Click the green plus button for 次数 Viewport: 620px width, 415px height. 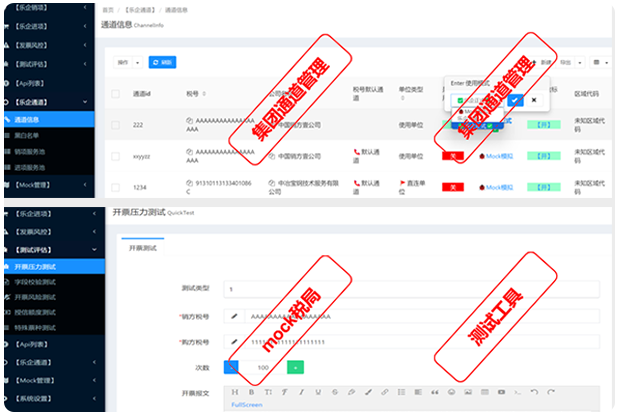pos(296,367)
